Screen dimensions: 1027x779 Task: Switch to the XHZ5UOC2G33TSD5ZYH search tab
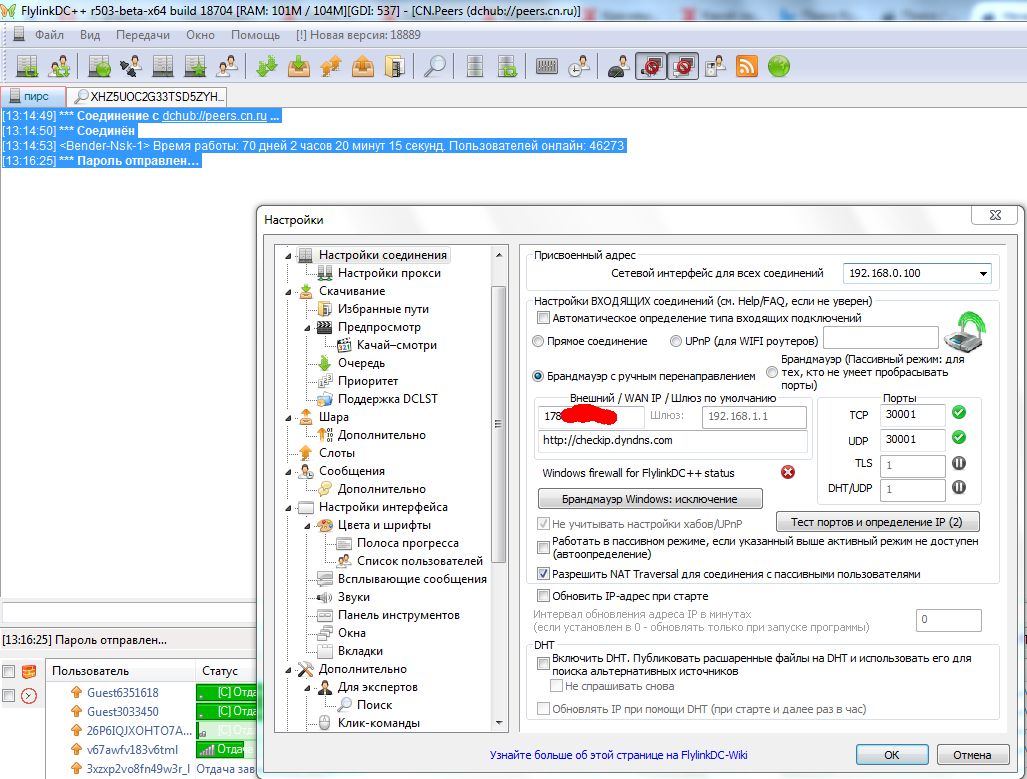[149, 96]
